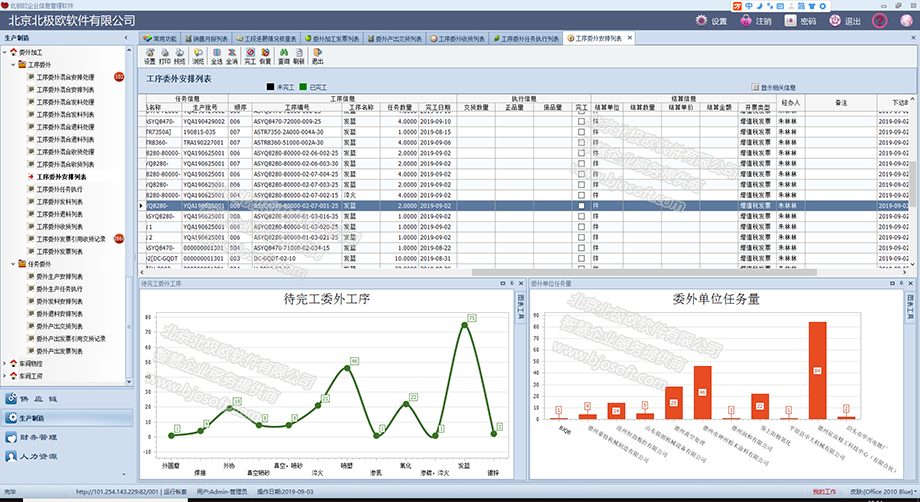Viewport: 920px width, 502px height.
Task: Switch to the 工序委外任务执行列表 tab
Action: [526, 39]
